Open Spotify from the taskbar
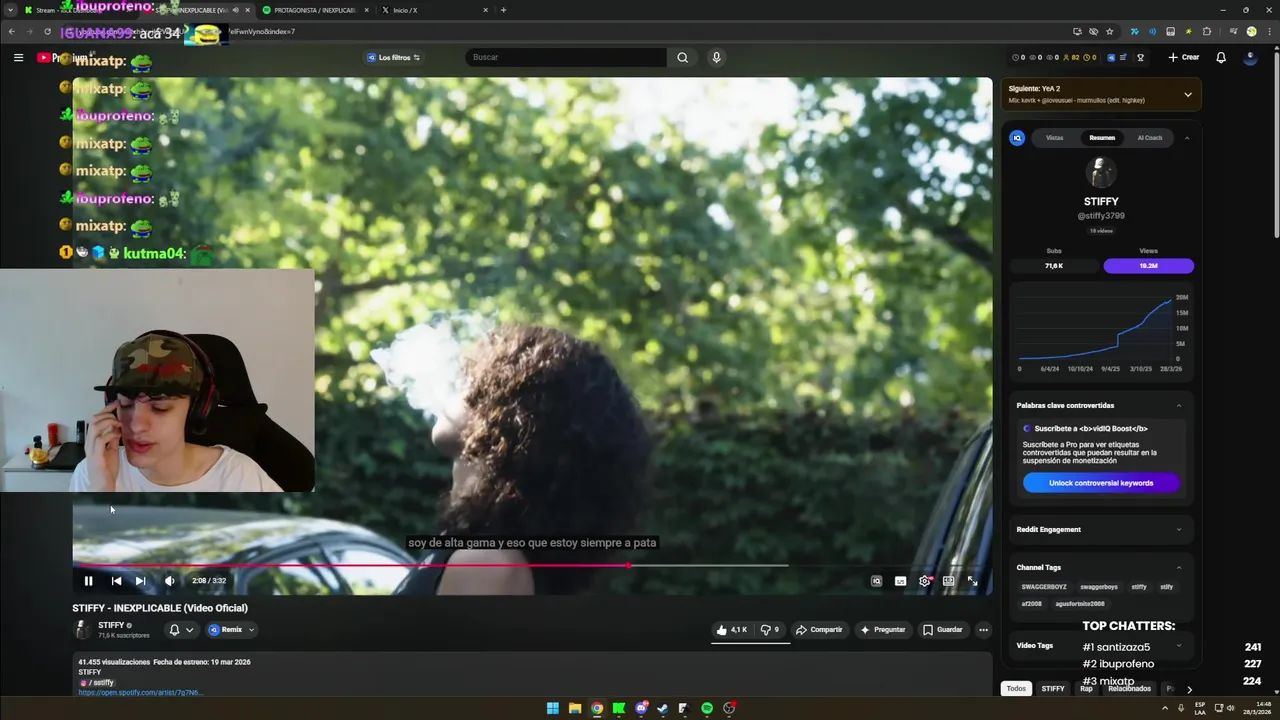1280x720 pixels. 707,708
